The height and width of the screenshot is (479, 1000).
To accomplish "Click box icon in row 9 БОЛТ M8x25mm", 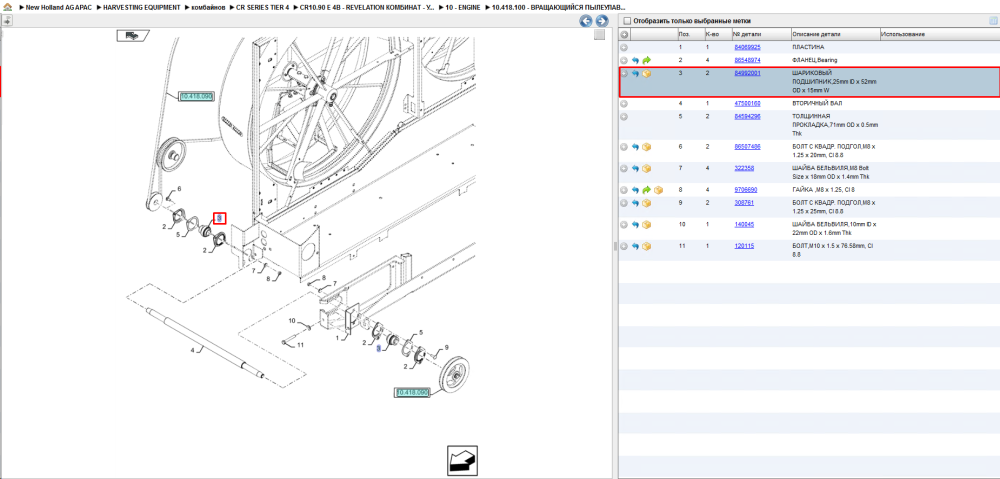I will [x=647, y=203].
